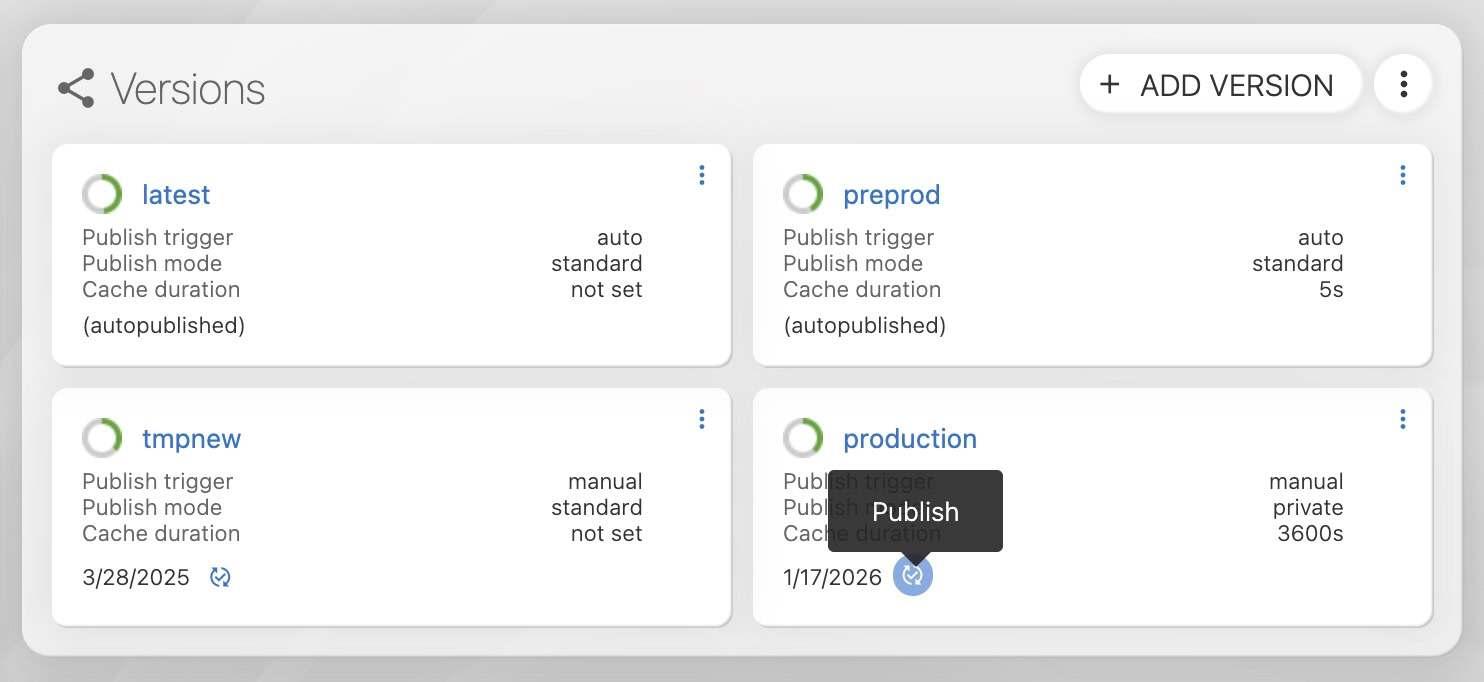Image resolution: width=1484 pixels, height=682 pixels.
Task: Open the tmpnew card kebab menu
Action: pos(701,419)
